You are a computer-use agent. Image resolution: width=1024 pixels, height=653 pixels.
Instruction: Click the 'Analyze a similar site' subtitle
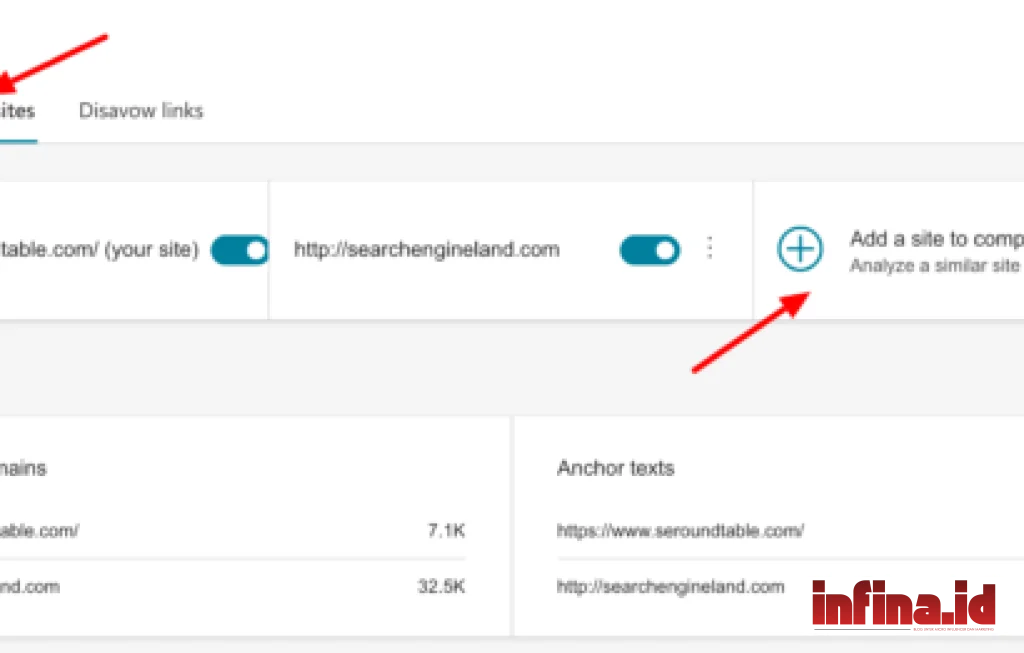tap(935, 266)
